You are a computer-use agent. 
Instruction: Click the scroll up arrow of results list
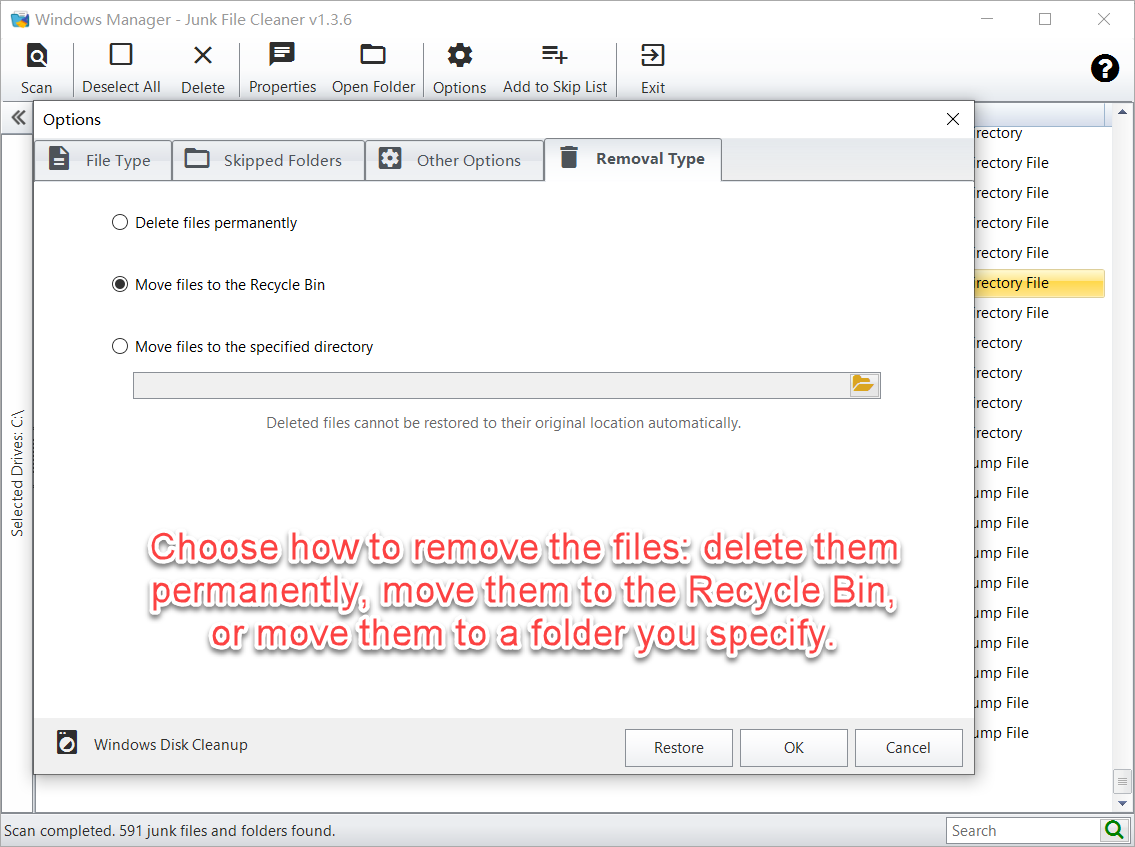tap(1122, 112)
